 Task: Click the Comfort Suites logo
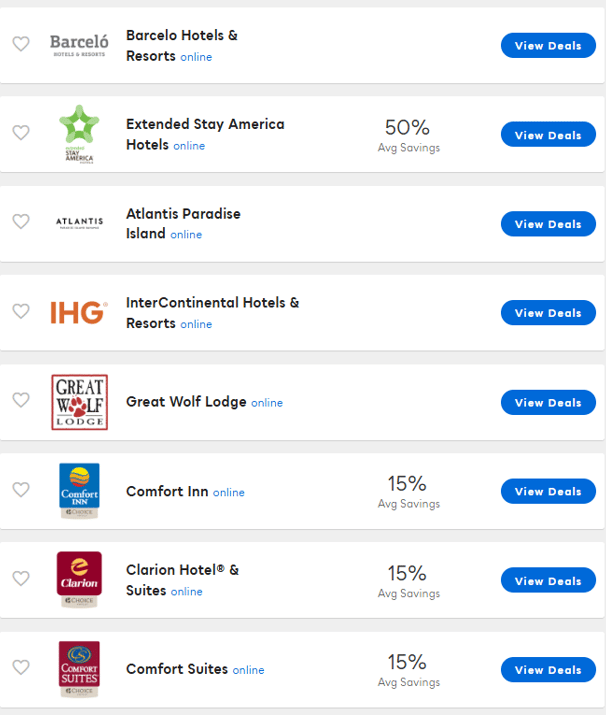[x=79, y=669]
